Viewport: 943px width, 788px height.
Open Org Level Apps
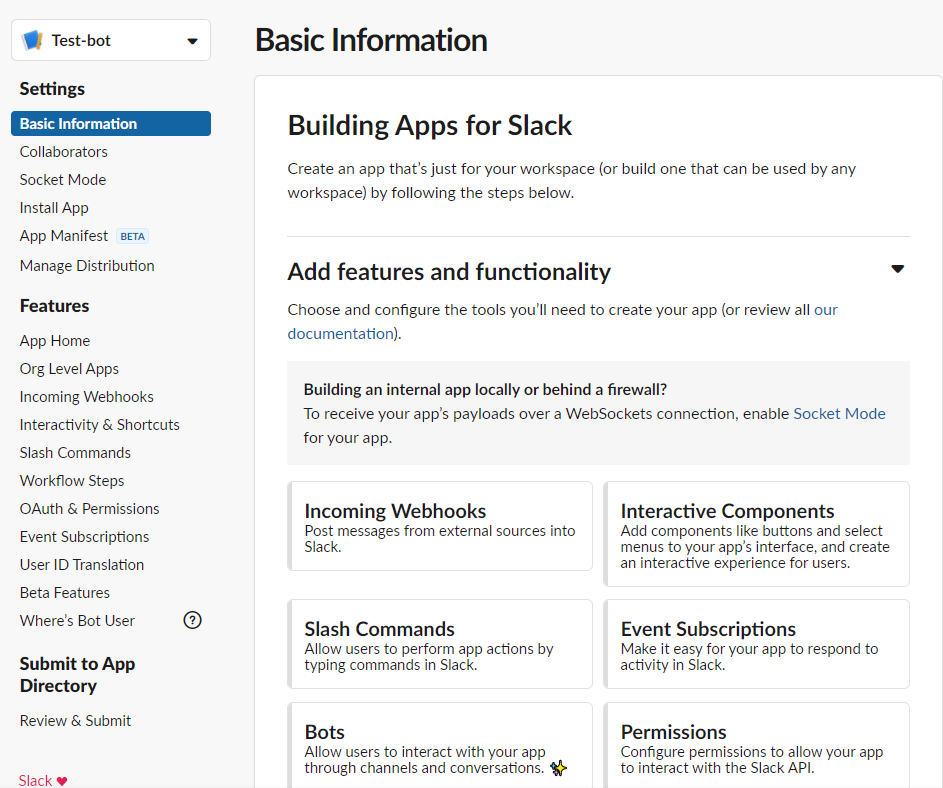(69, 369)
